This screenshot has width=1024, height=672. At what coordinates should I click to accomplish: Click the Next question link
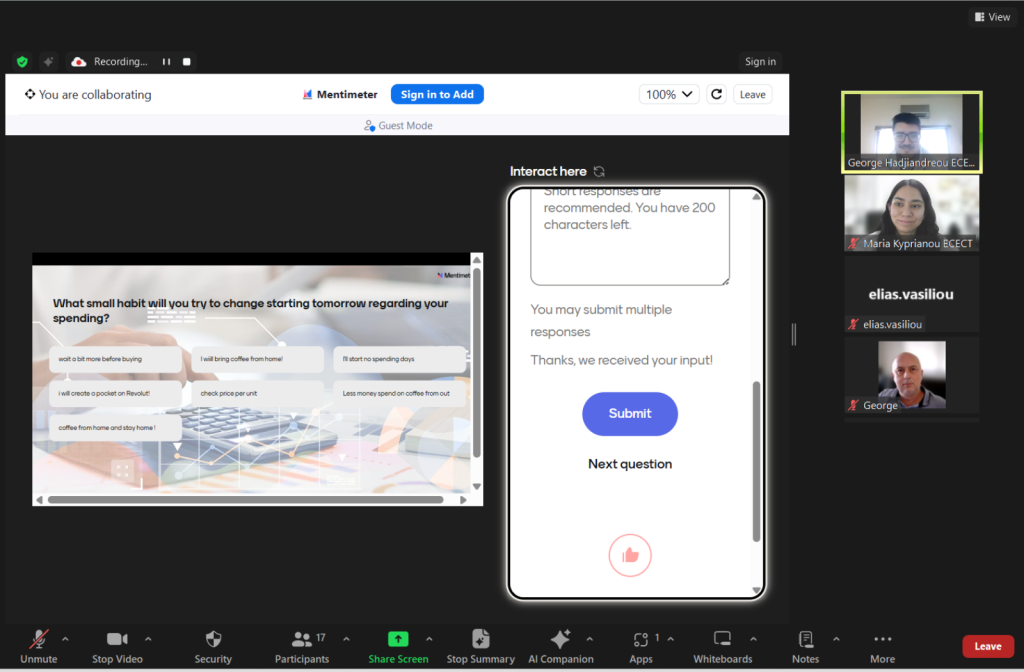click(x=630, y=464)
